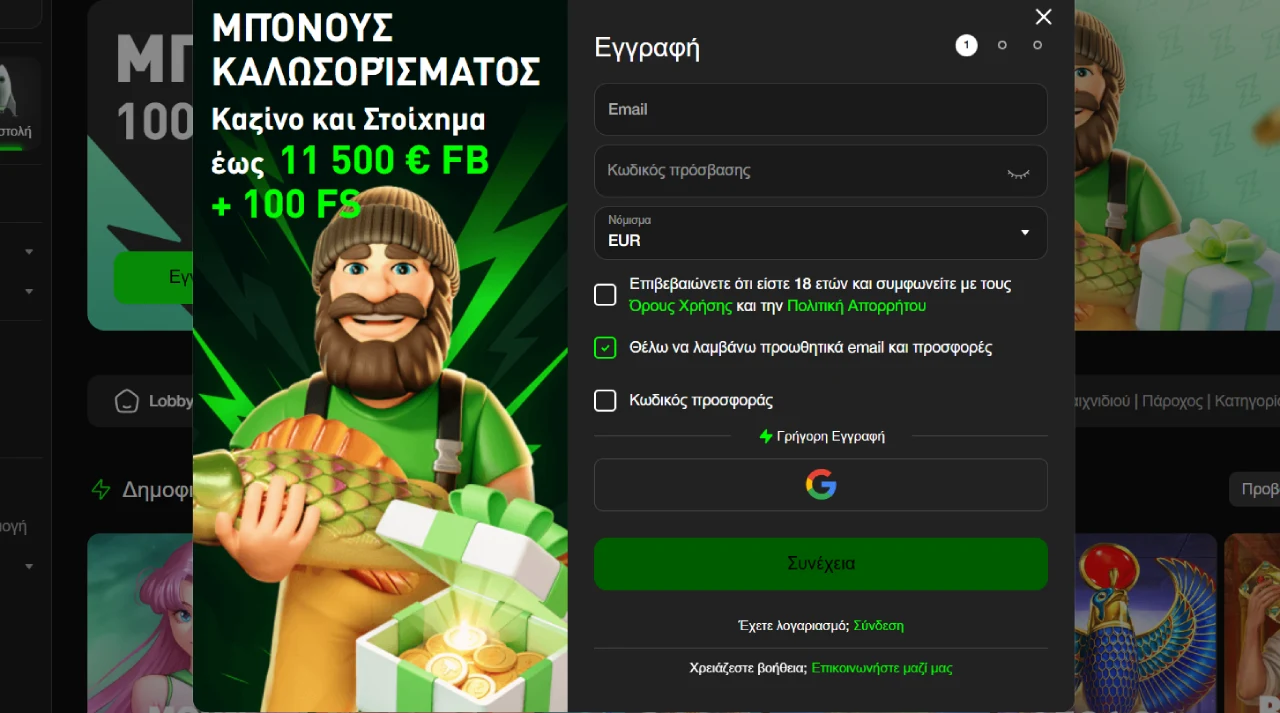Toggle password visibility eye icon

[x=1018, y=173]
